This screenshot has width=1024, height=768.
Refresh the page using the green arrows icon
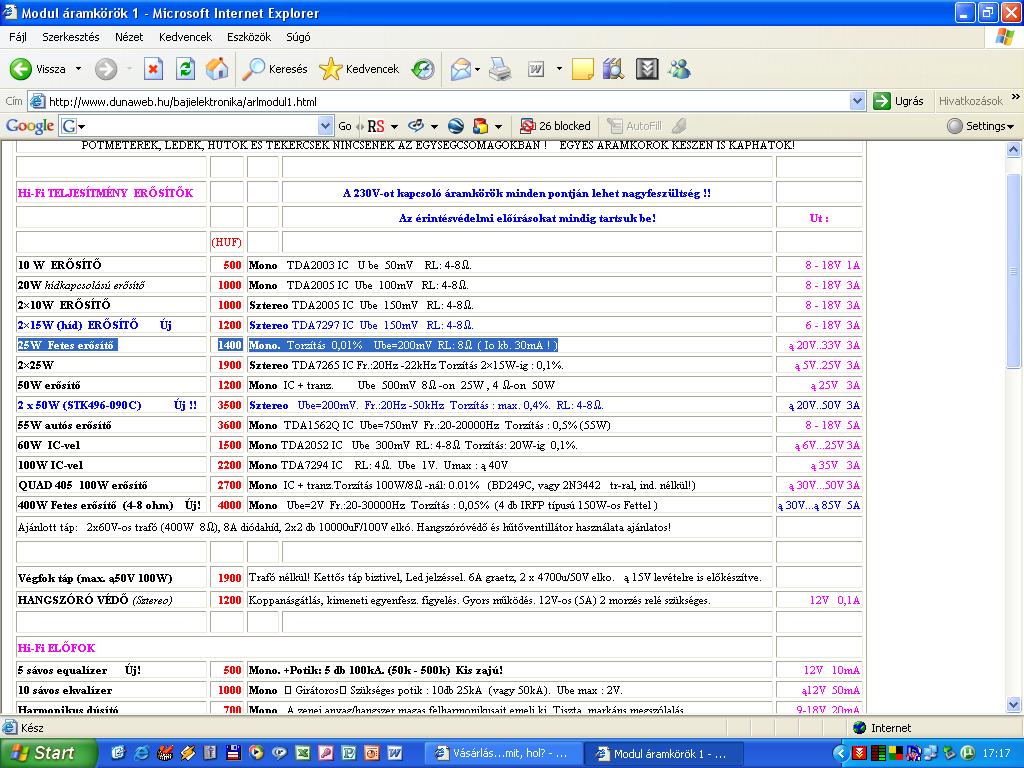pos(185,69)
